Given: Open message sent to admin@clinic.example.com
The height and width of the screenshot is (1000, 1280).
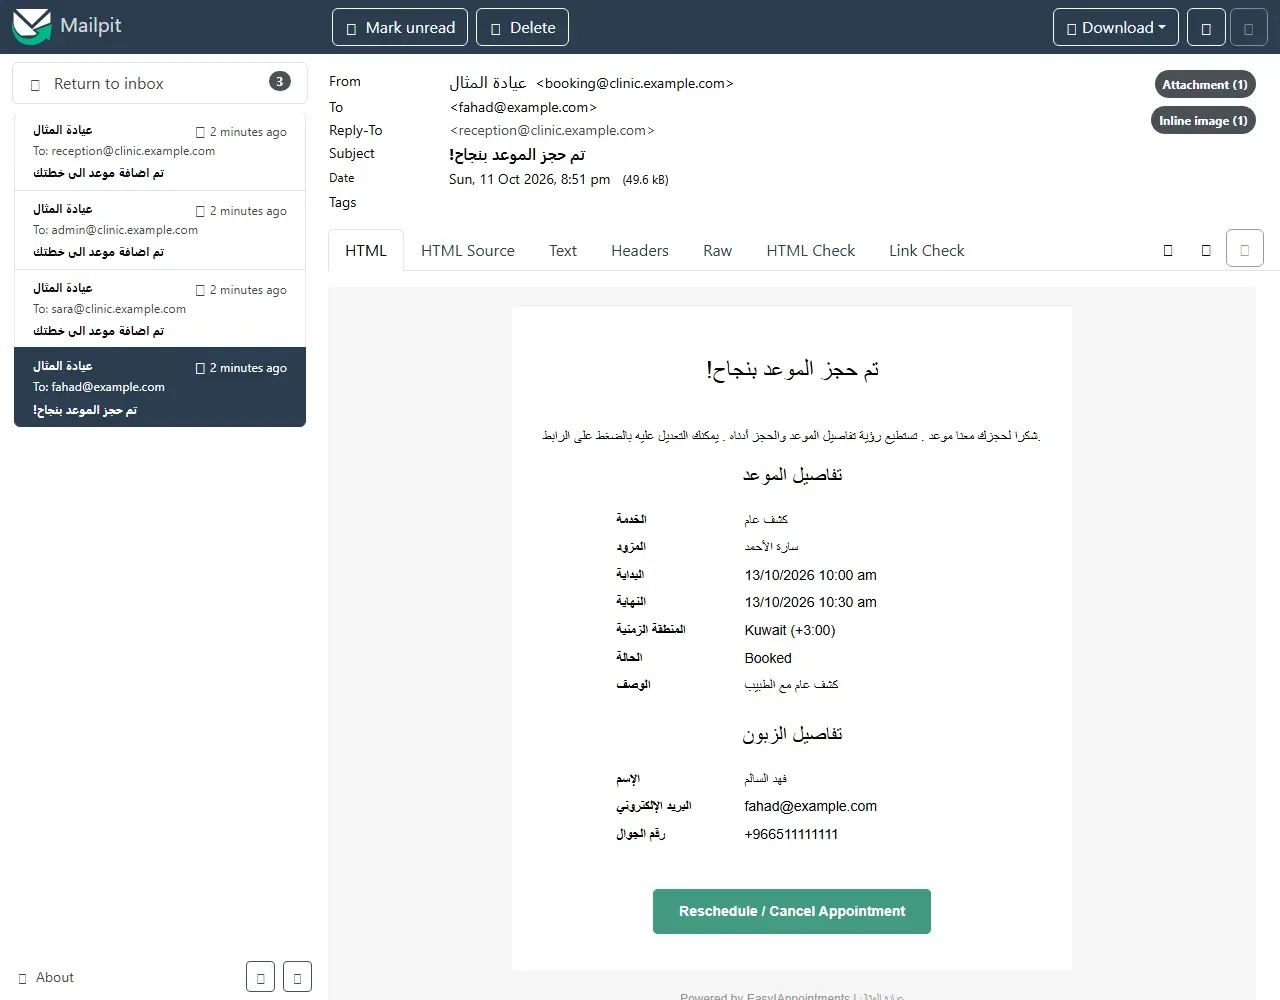Looking at the screenshot, I should click(160, 230).
